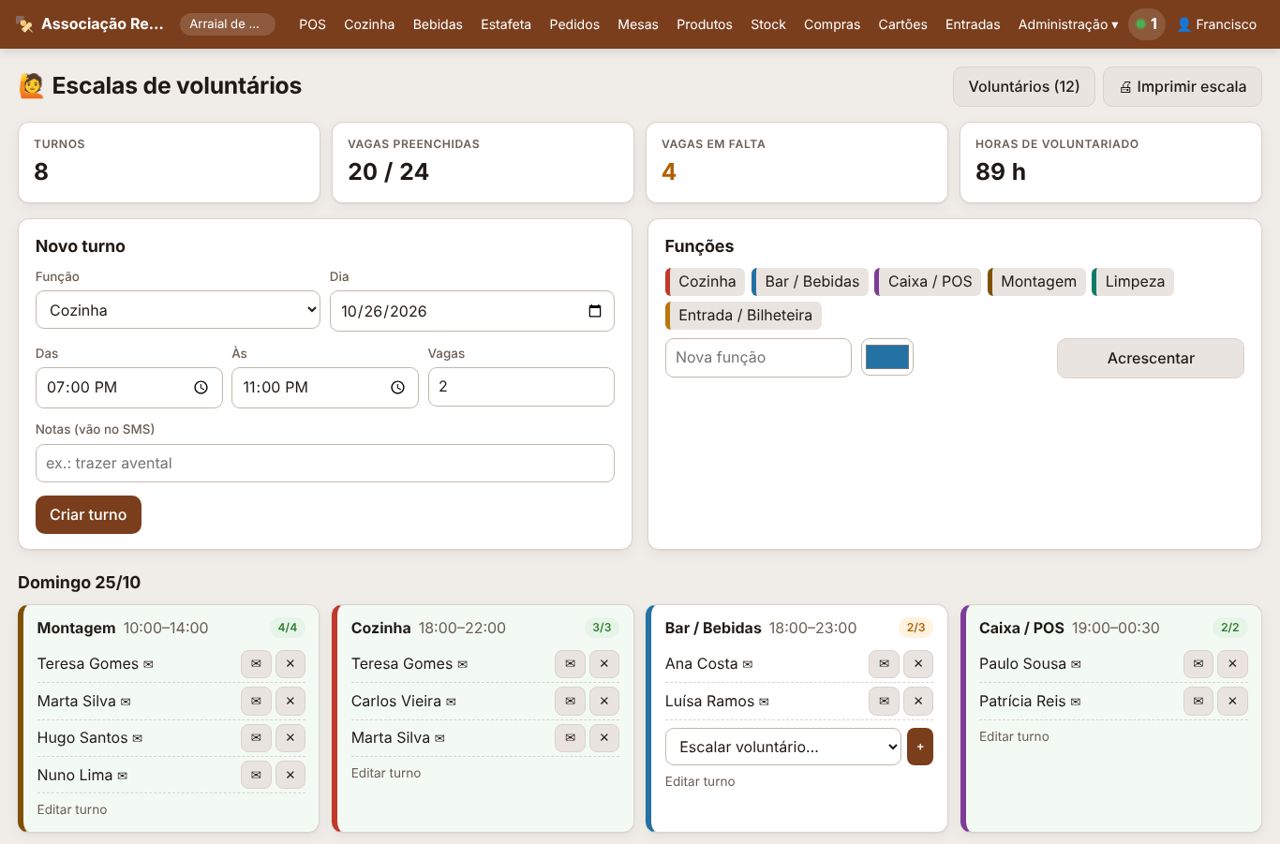Viewport: 1280px width, 844px height.
Task: Click the Criar turno button
Action: click(x=88, y=515)
